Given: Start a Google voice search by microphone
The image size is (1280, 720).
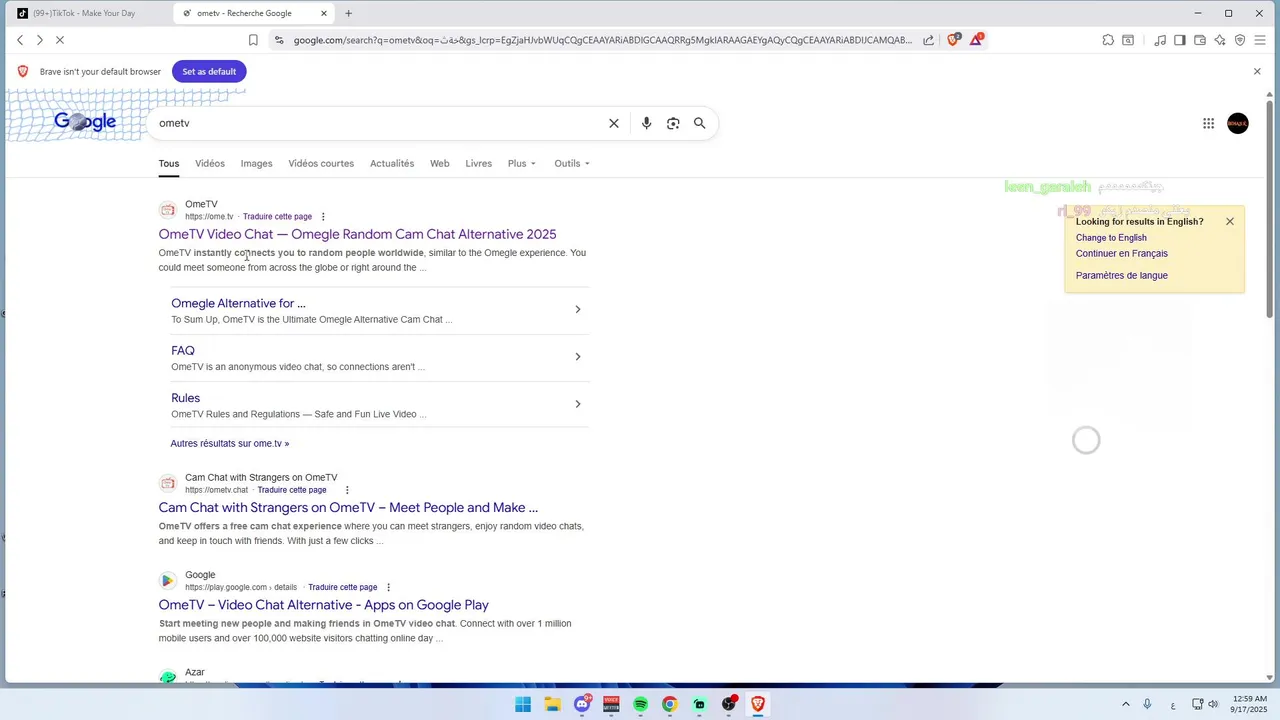Looking at the screenshot, I should coord(646,123).
